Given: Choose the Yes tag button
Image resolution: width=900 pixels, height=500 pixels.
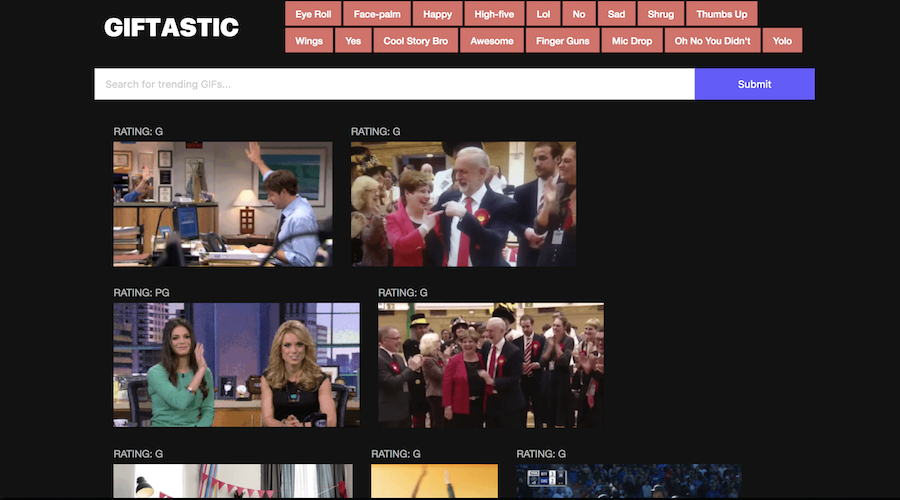Looking at the screenshot, I should (x=353, y=41).
